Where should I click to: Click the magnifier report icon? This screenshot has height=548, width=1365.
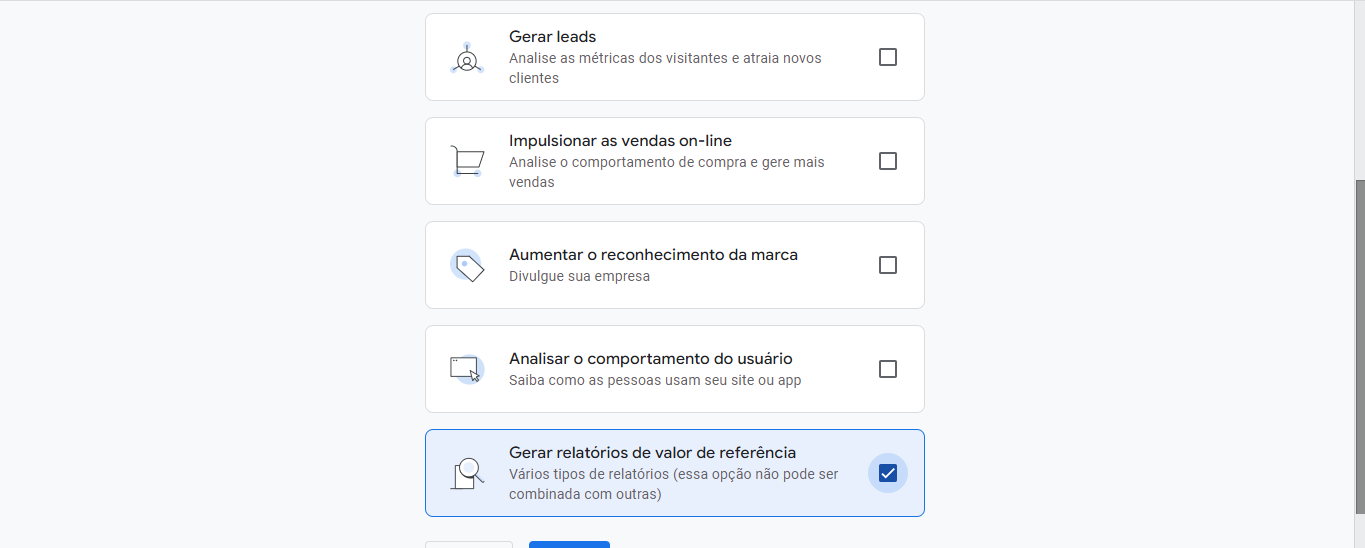coord(467,473)
